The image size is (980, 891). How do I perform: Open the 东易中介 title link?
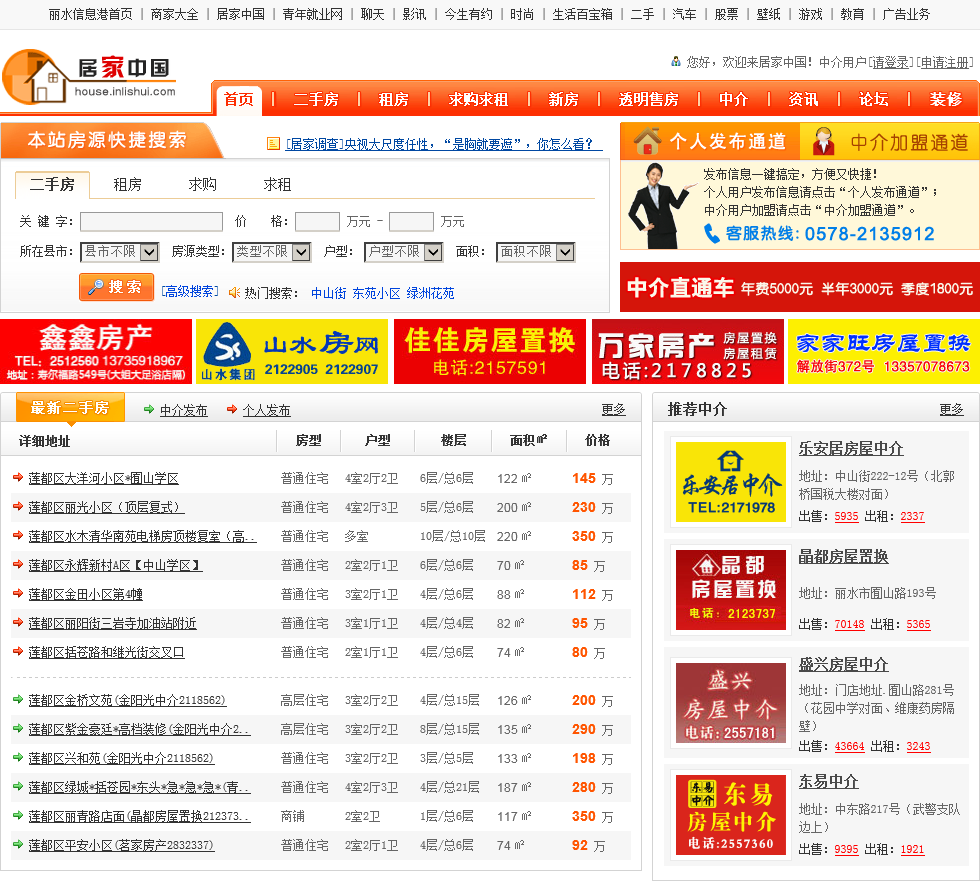(x=828, y=782)
